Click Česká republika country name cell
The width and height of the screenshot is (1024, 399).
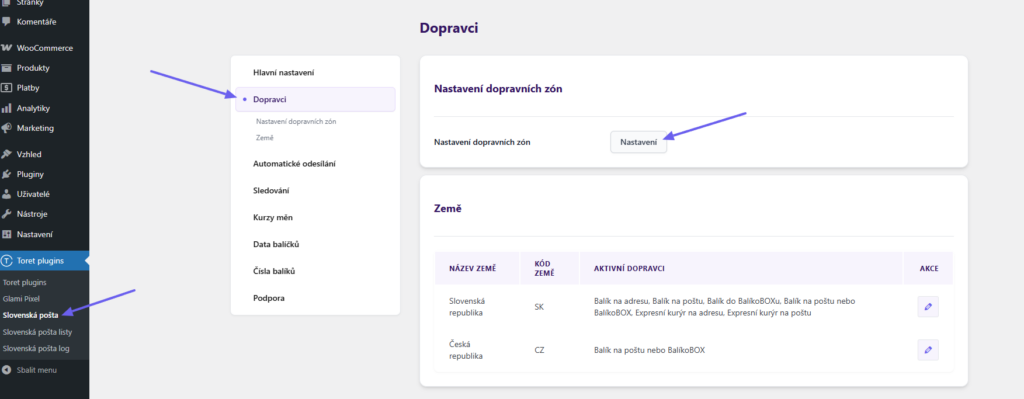coord(477,350)
